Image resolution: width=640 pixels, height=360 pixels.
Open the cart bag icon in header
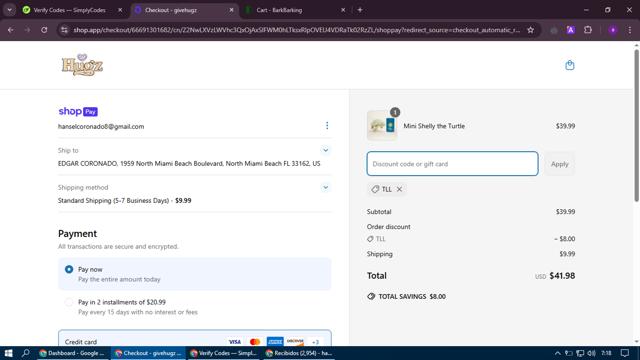[569, 65]
